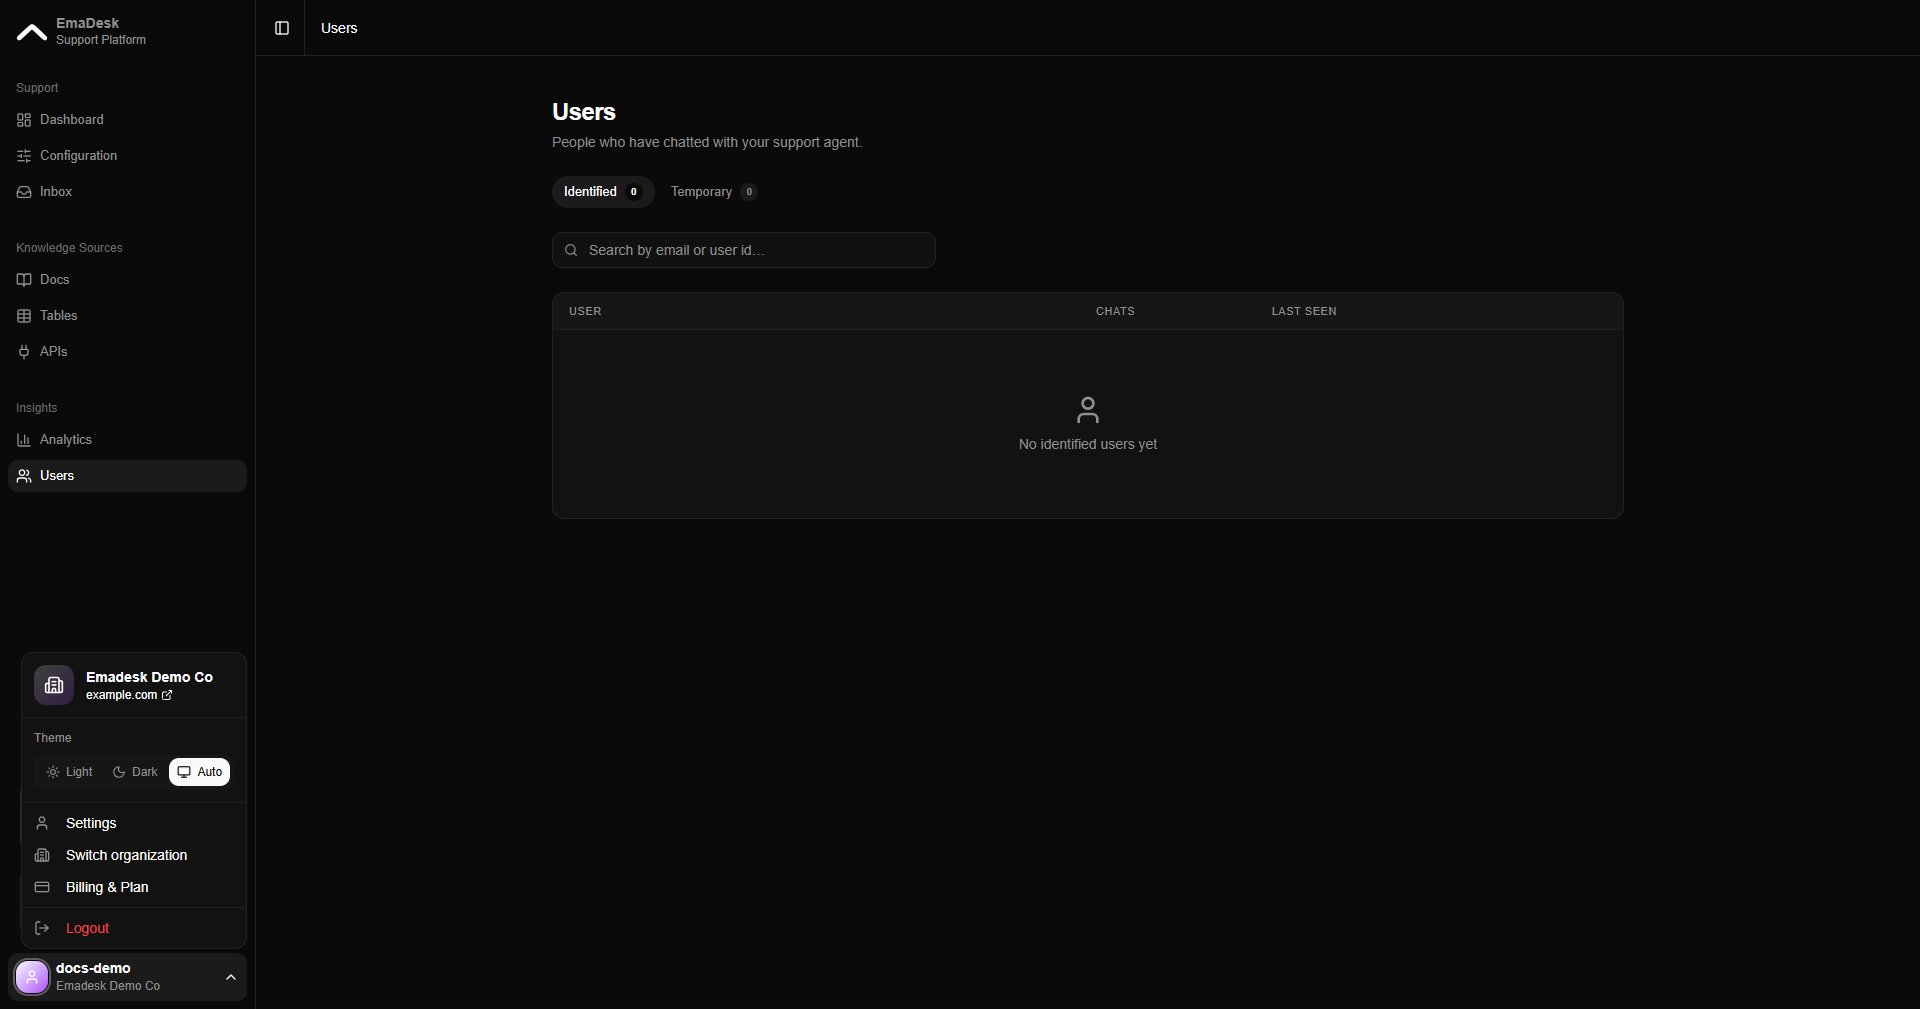Screen dimensions: 1920x1009
Task: Click the Temporary count badge
Action: (749, 192)
